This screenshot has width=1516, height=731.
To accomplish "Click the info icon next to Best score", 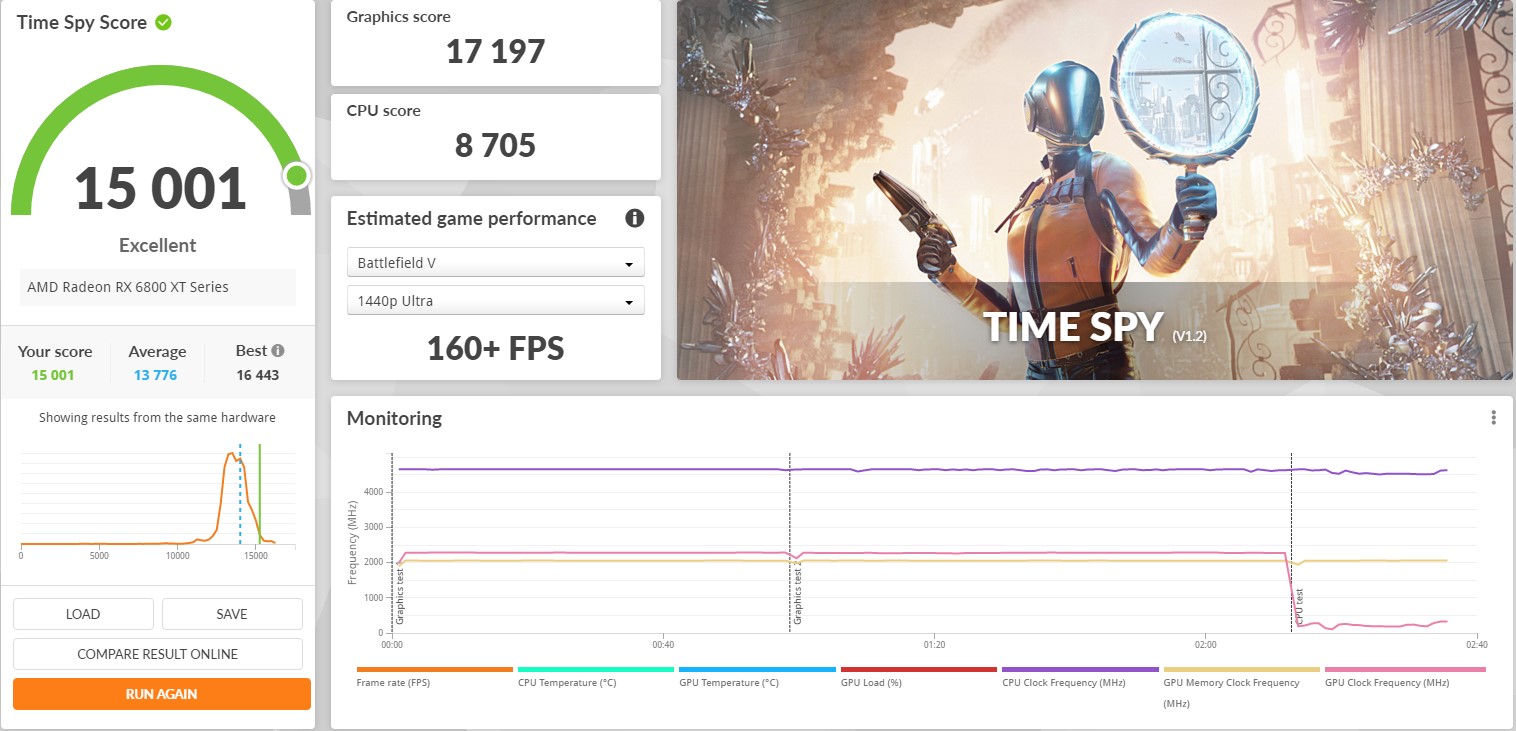I will click(x=280, y=349).
